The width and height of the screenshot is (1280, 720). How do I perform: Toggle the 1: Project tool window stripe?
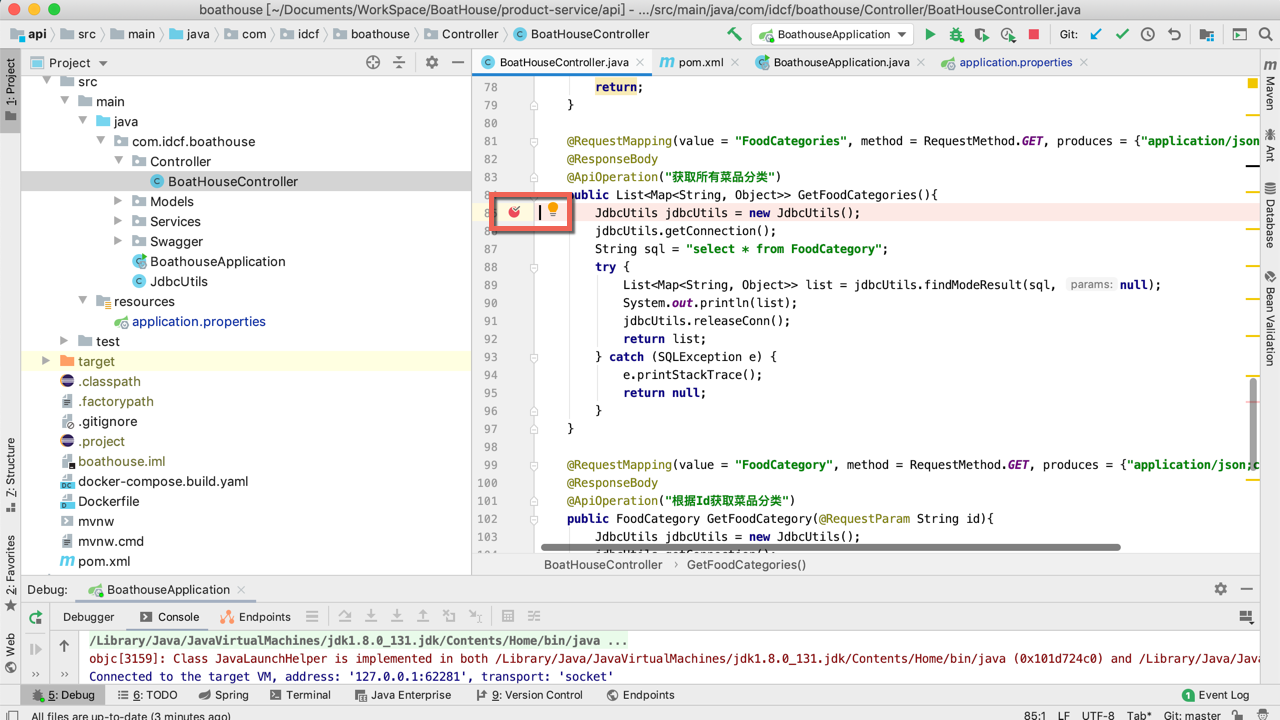pos(11,90)
